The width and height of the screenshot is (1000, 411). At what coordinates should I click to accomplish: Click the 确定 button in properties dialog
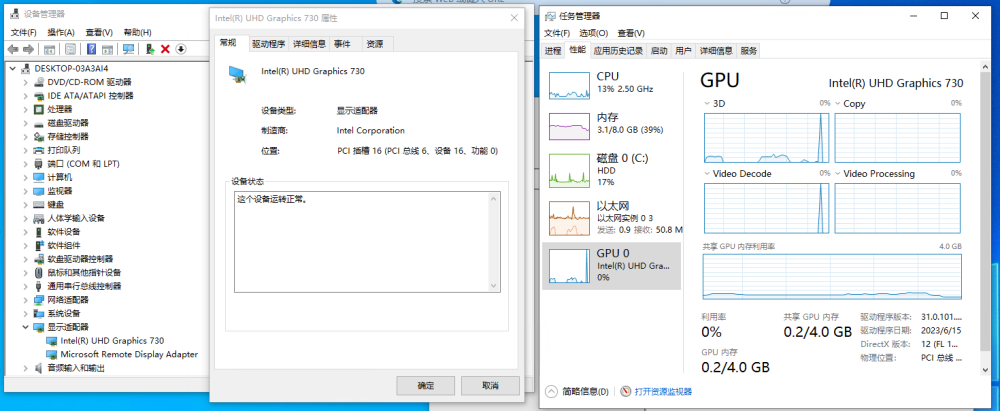[x=425, y=385]
